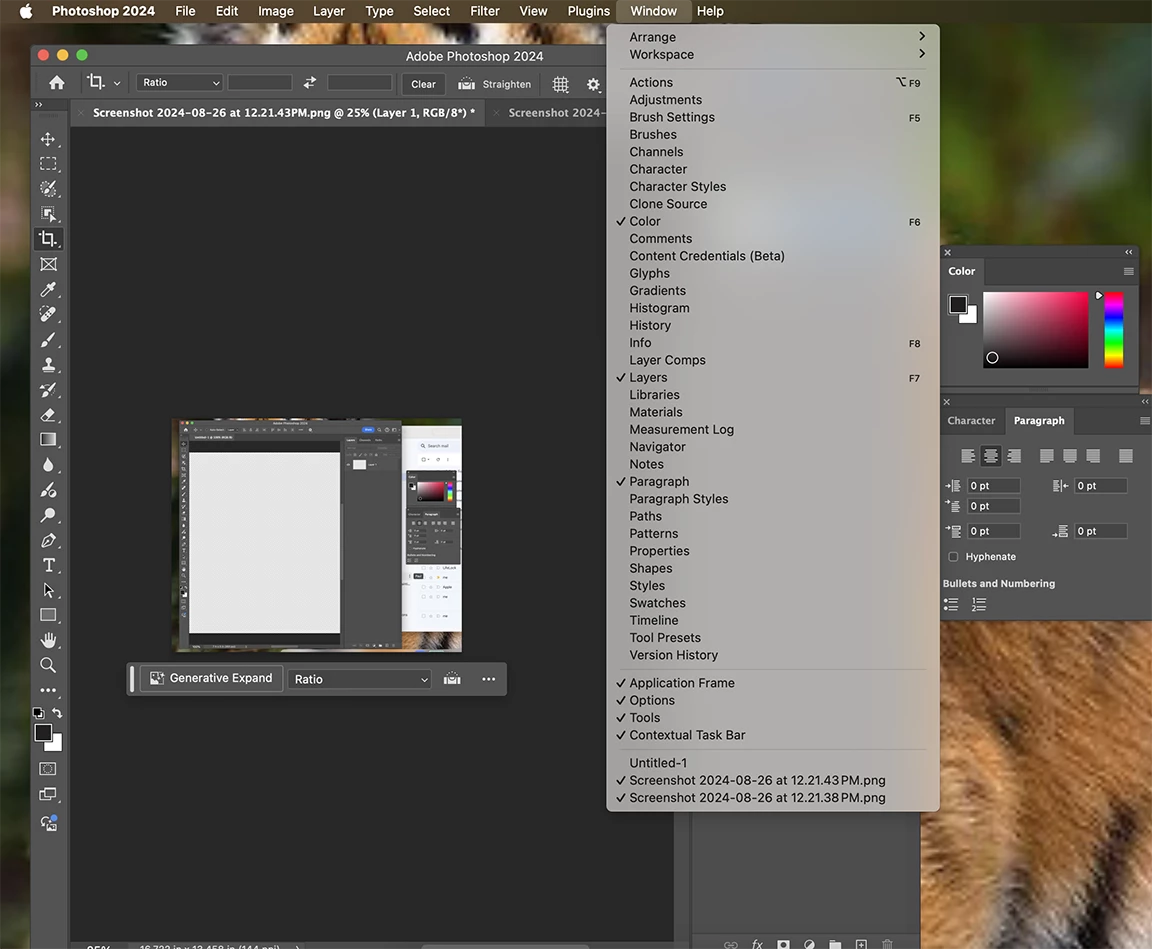
Task: Toggle Quick Mask mode icon
Action: (x=48, y=769)
